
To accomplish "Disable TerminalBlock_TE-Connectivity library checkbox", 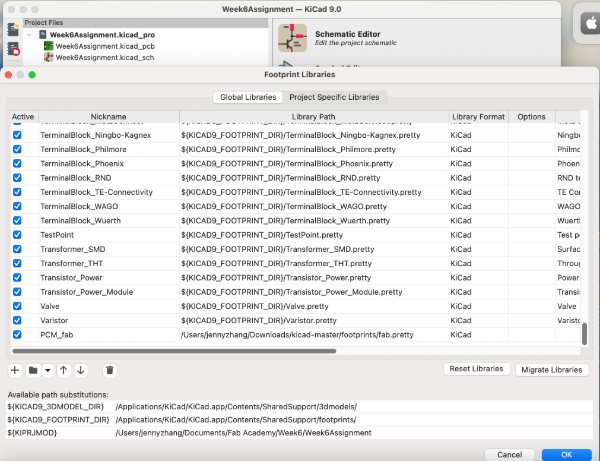I will (x=17, y=192).
